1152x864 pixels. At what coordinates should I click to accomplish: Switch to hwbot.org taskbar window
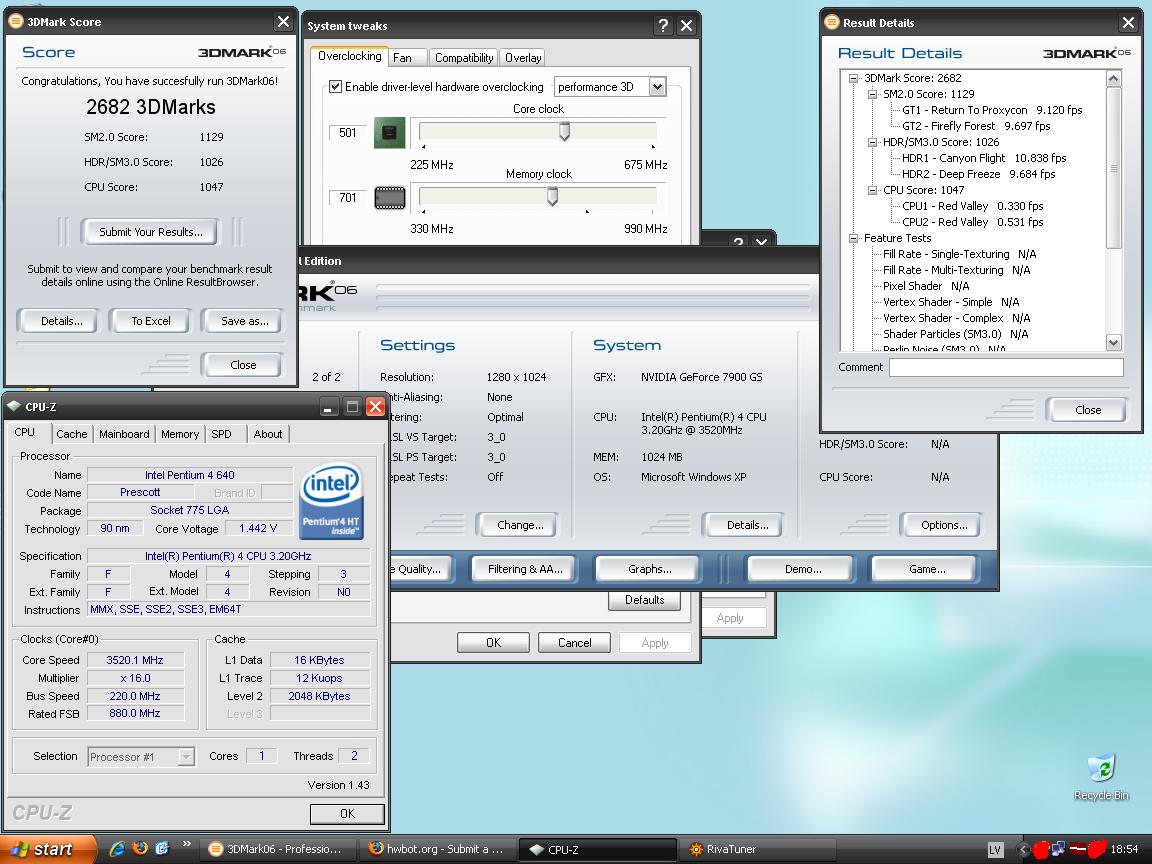(437, 849)
